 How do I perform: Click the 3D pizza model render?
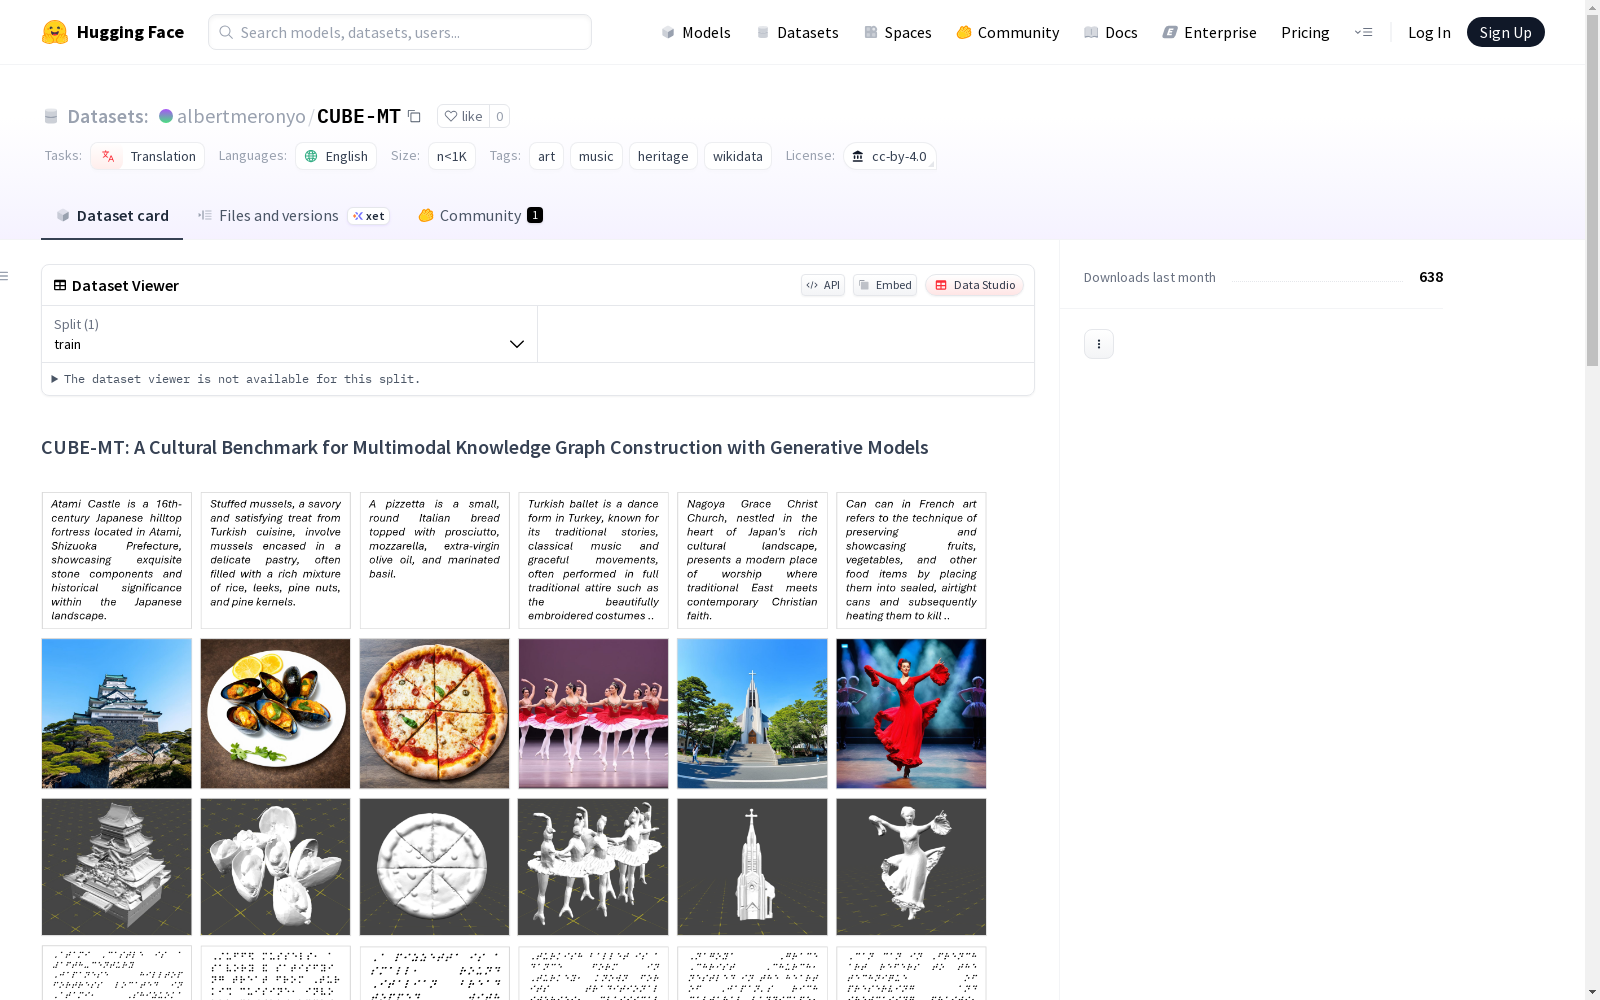pyautogui.click(x=435, y=867)
